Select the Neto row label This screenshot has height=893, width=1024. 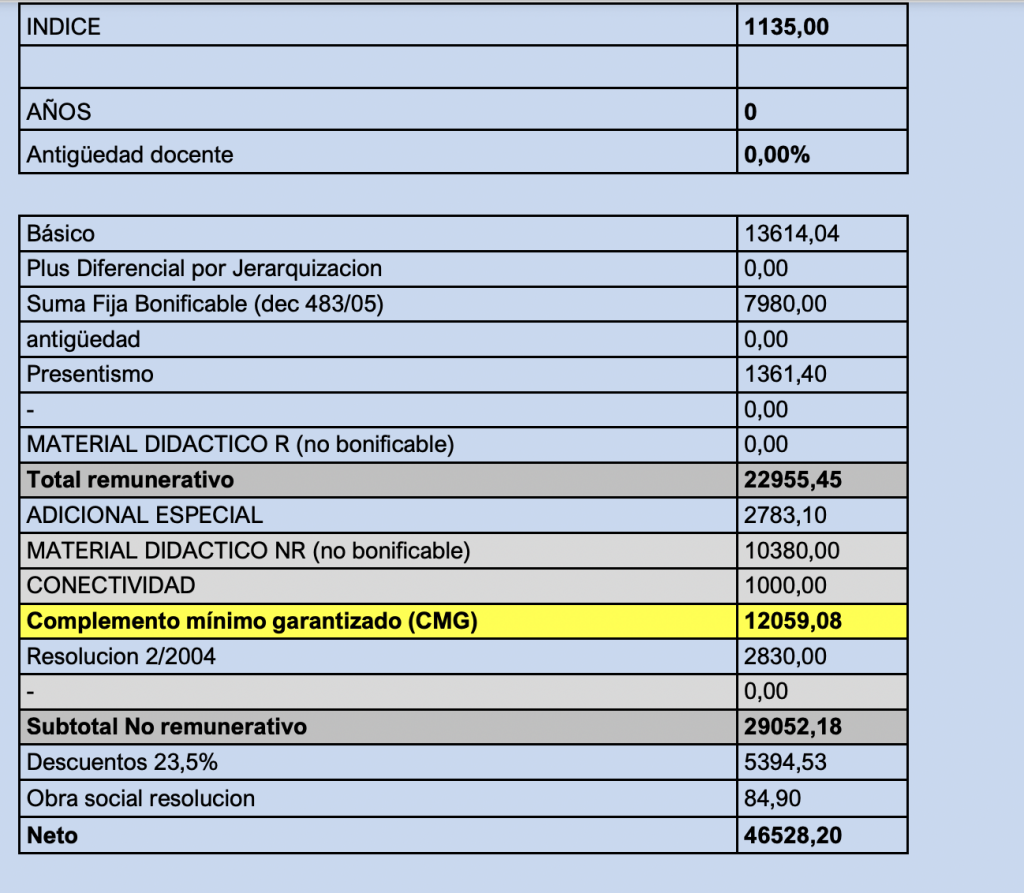point(52,836)
